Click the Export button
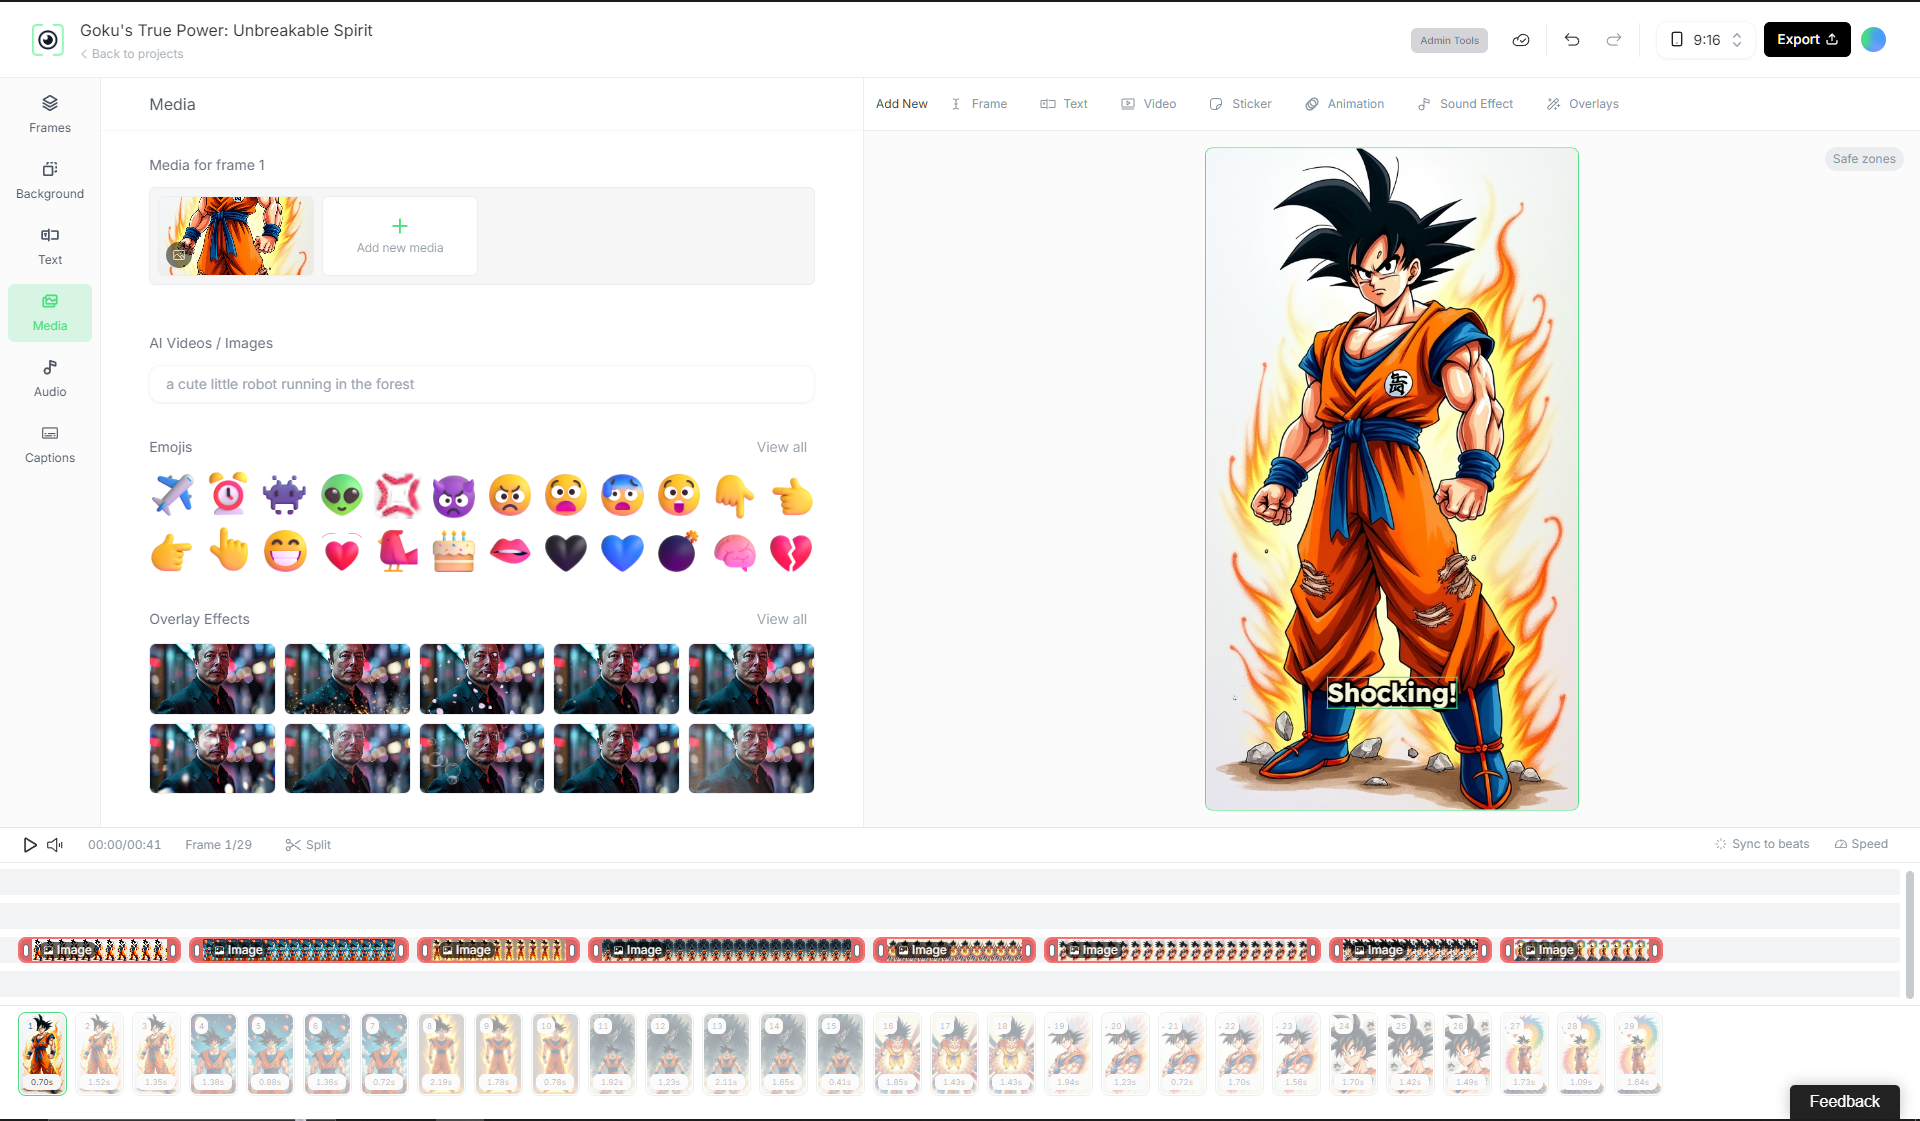Screen dimensions: 1920x1121 [x=1806, y=39]
